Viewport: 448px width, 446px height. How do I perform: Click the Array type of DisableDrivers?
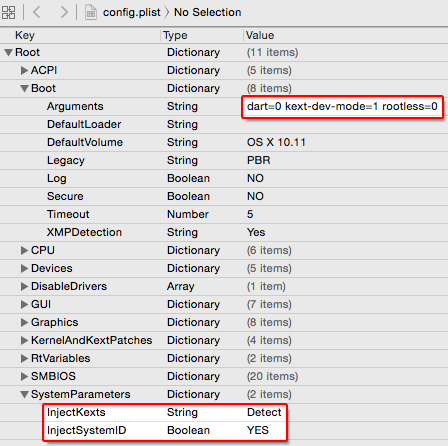(x=181, y=287)
